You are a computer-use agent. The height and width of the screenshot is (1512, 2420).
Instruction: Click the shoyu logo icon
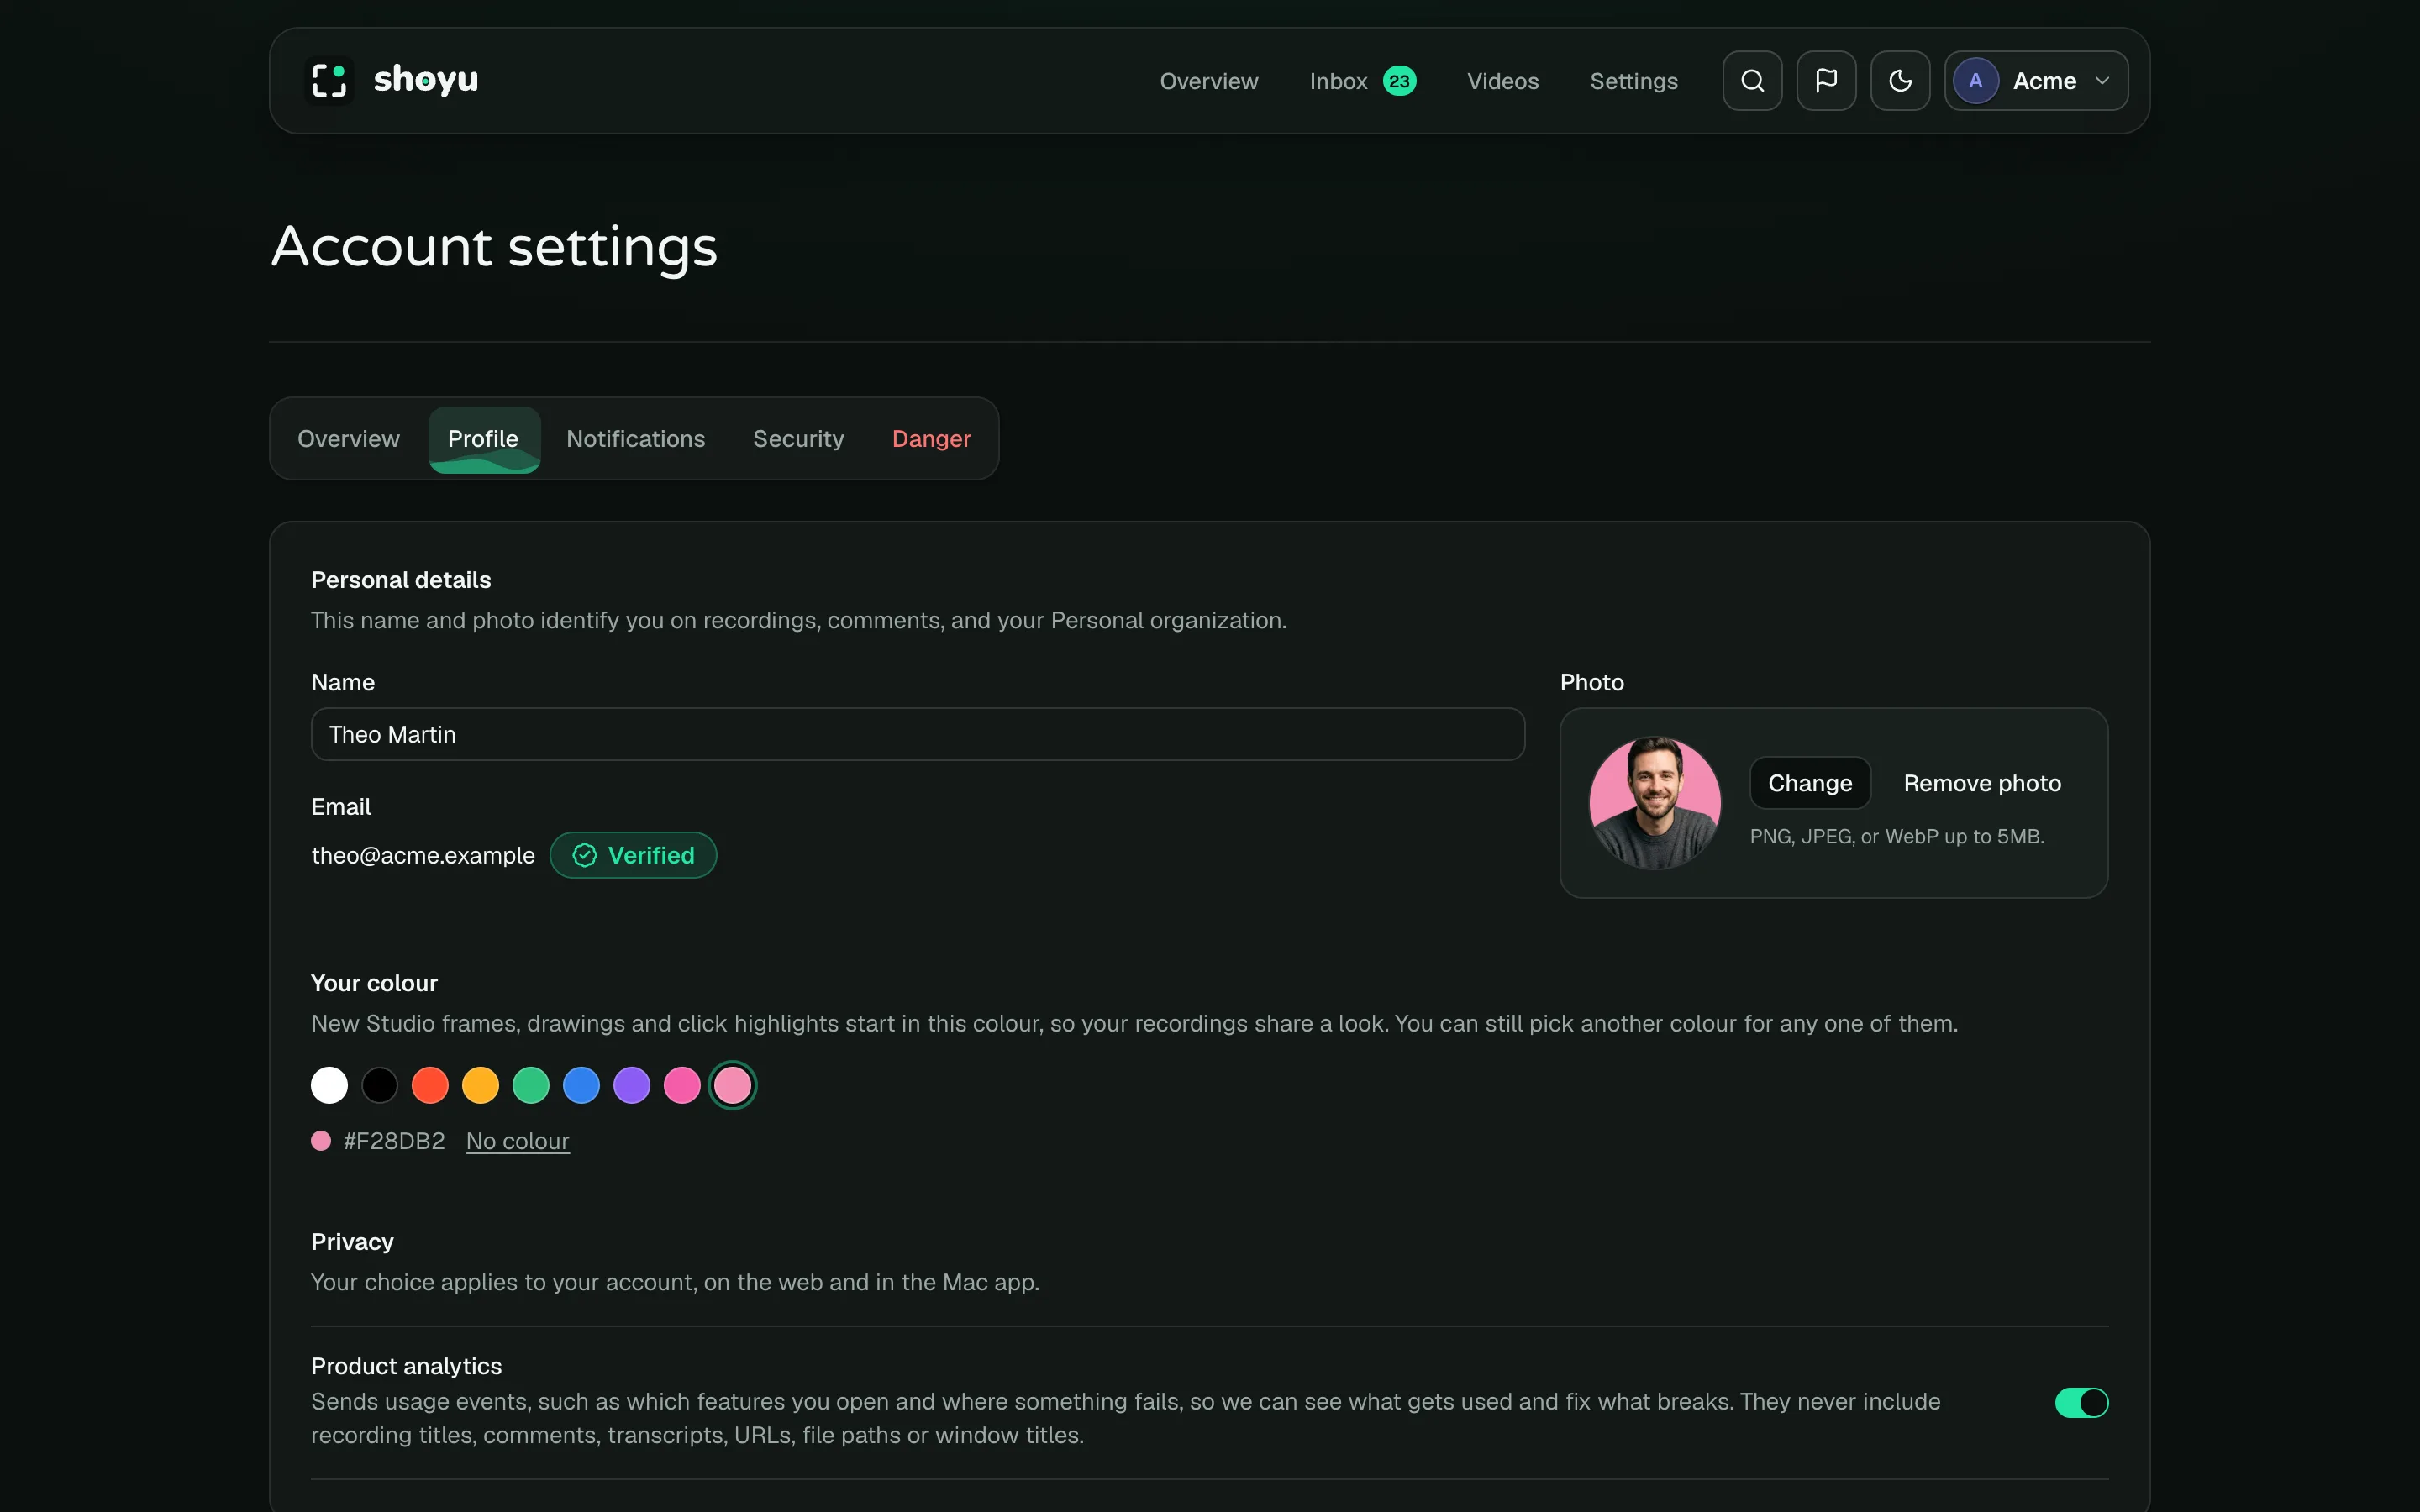(329, 81)
